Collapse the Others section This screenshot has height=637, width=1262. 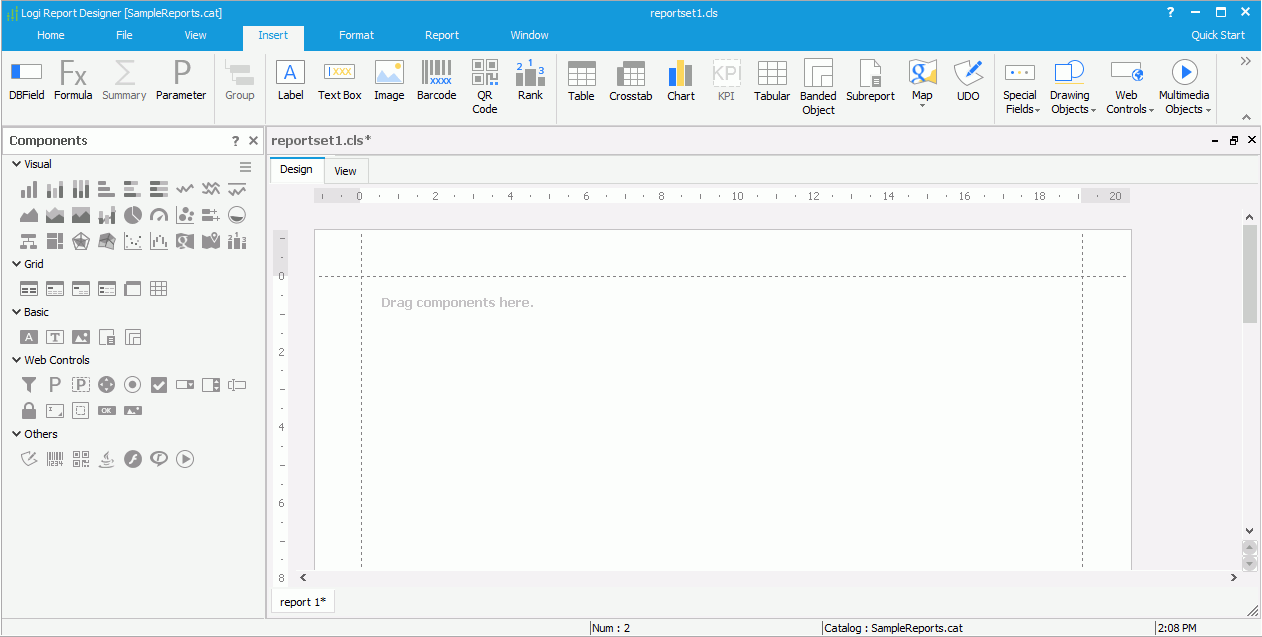click(16, 434)
